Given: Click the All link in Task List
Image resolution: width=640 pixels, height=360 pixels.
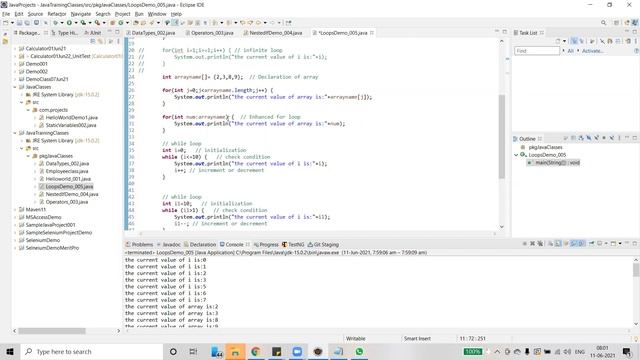Looking at the screenshot, I should [x=570, y=51].
